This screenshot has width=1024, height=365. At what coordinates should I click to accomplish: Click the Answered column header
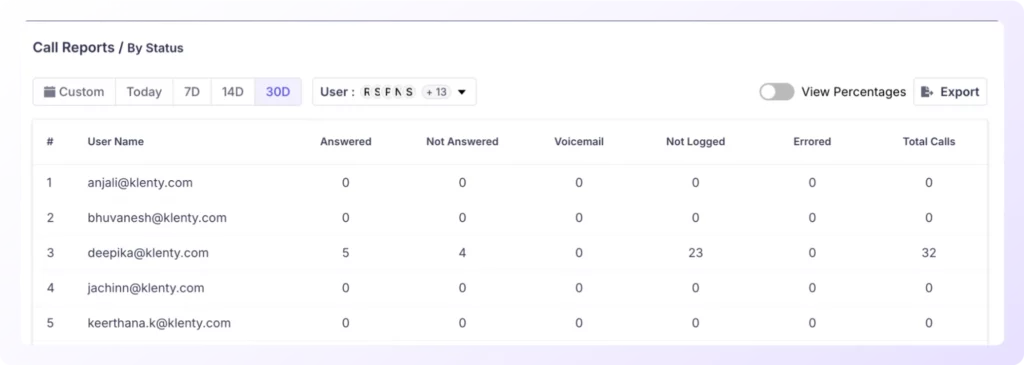pyautogui.click(x=345, y=142)
